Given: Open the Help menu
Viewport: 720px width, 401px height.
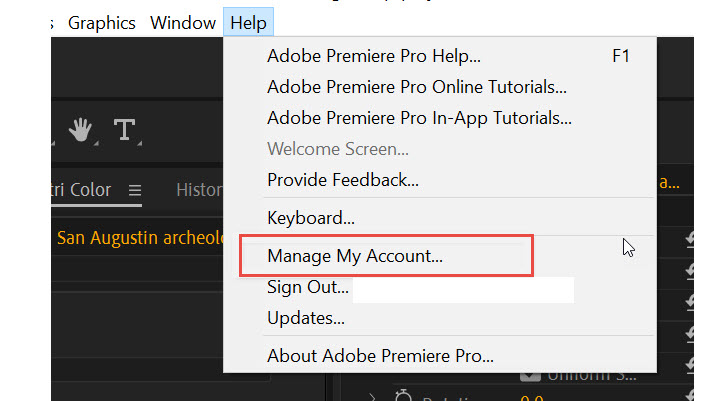Looking at the screenshot, I should (x=248, y=22).
